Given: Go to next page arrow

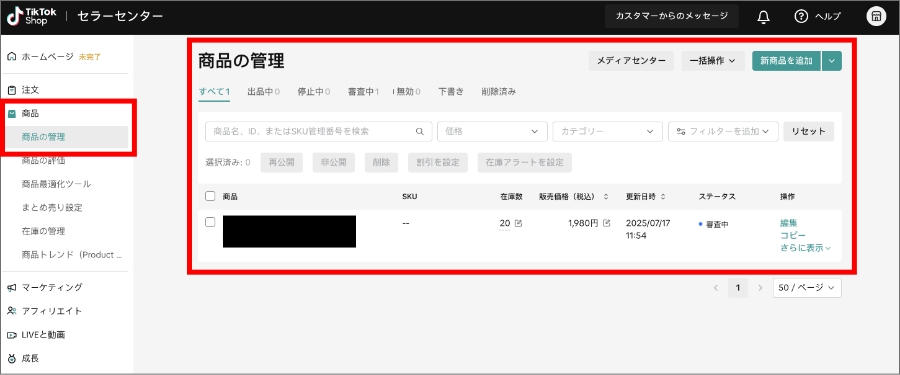Looking at the screenshot, I should pos(761,288).
